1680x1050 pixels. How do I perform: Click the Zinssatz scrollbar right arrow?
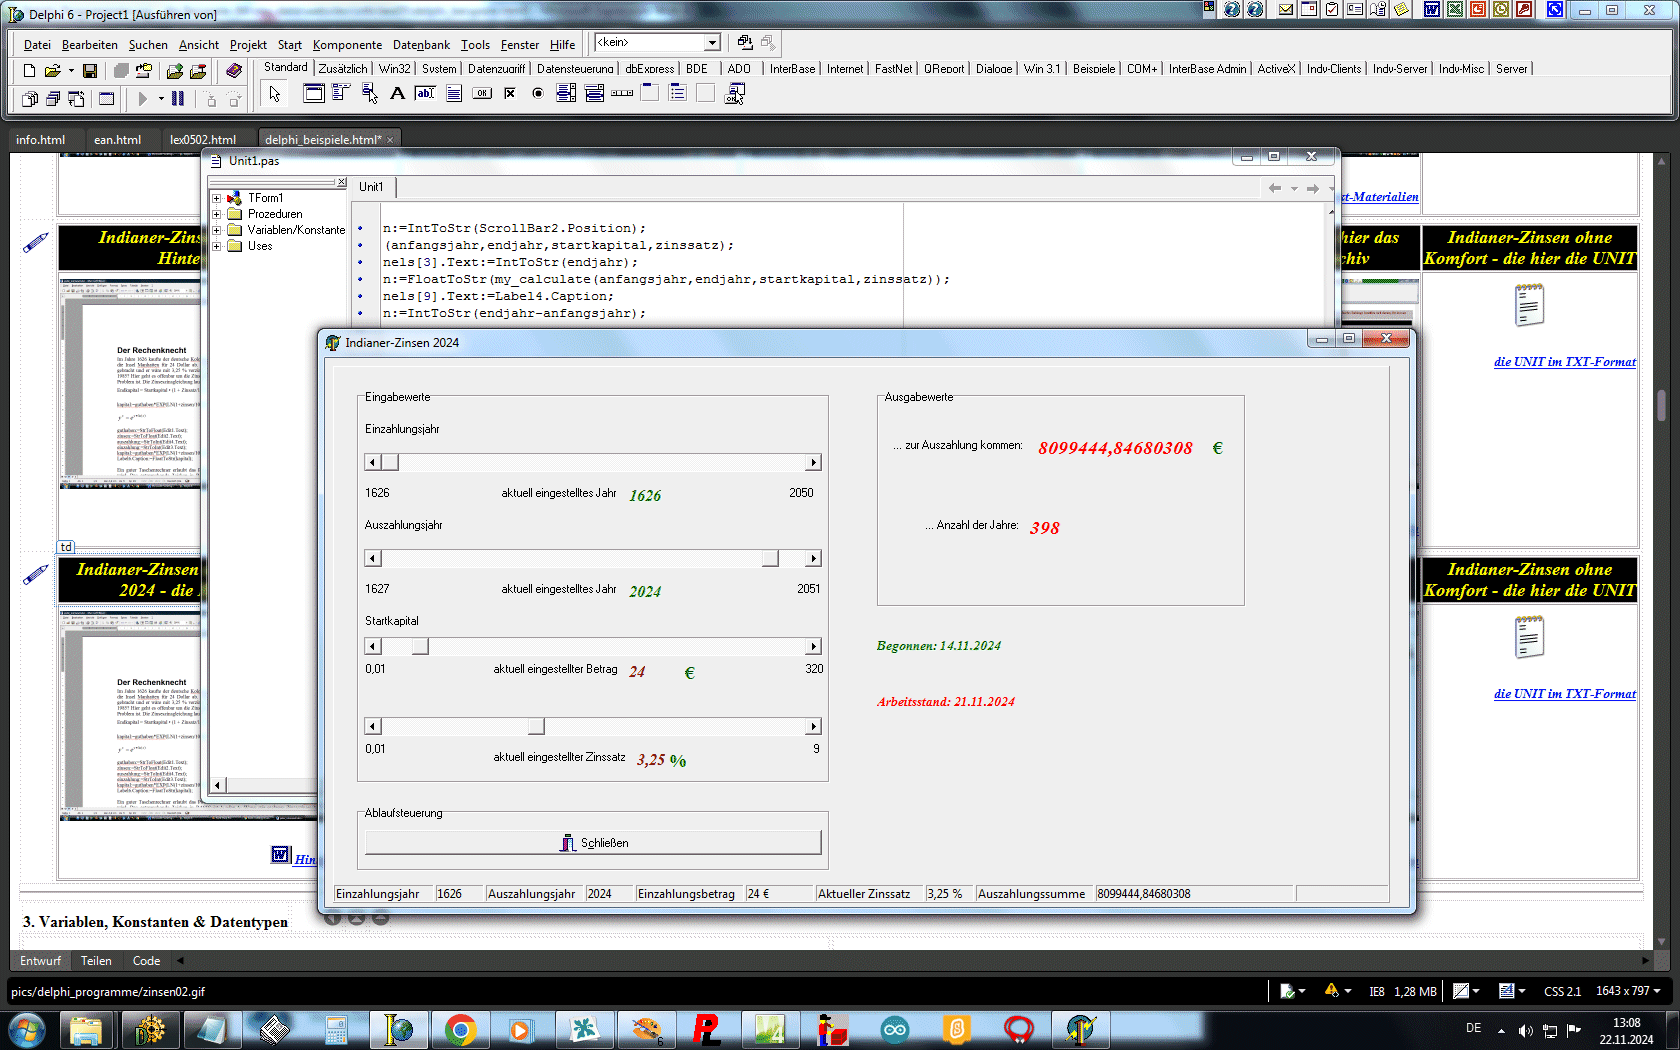pos(813,726)
